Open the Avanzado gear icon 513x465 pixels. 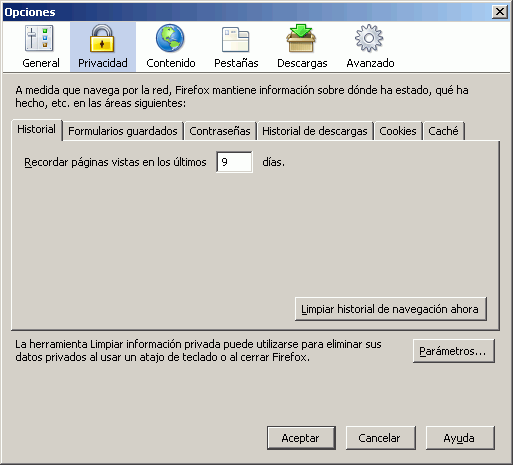[369, 38]
